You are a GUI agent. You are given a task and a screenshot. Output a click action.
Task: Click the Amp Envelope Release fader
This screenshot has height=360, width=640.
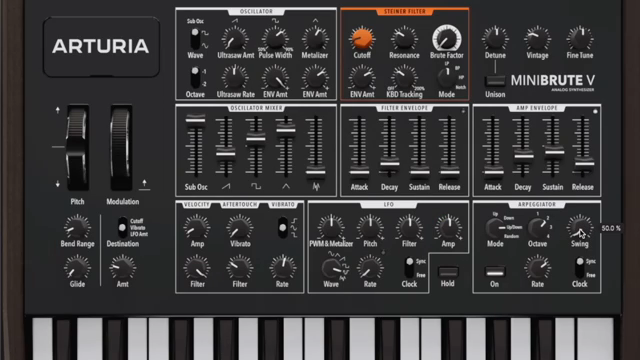pos(583,164)
